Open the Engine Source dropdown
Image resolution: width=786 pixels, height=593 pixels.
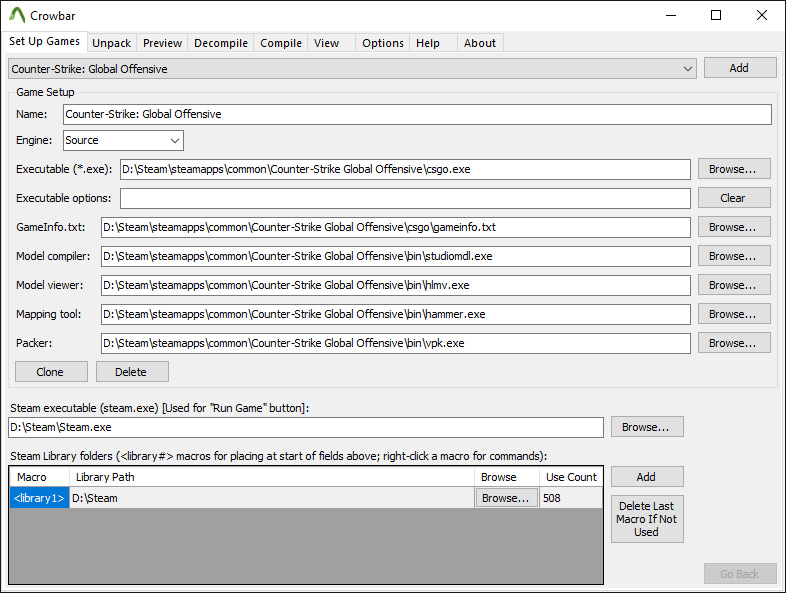tap(123, 140)
